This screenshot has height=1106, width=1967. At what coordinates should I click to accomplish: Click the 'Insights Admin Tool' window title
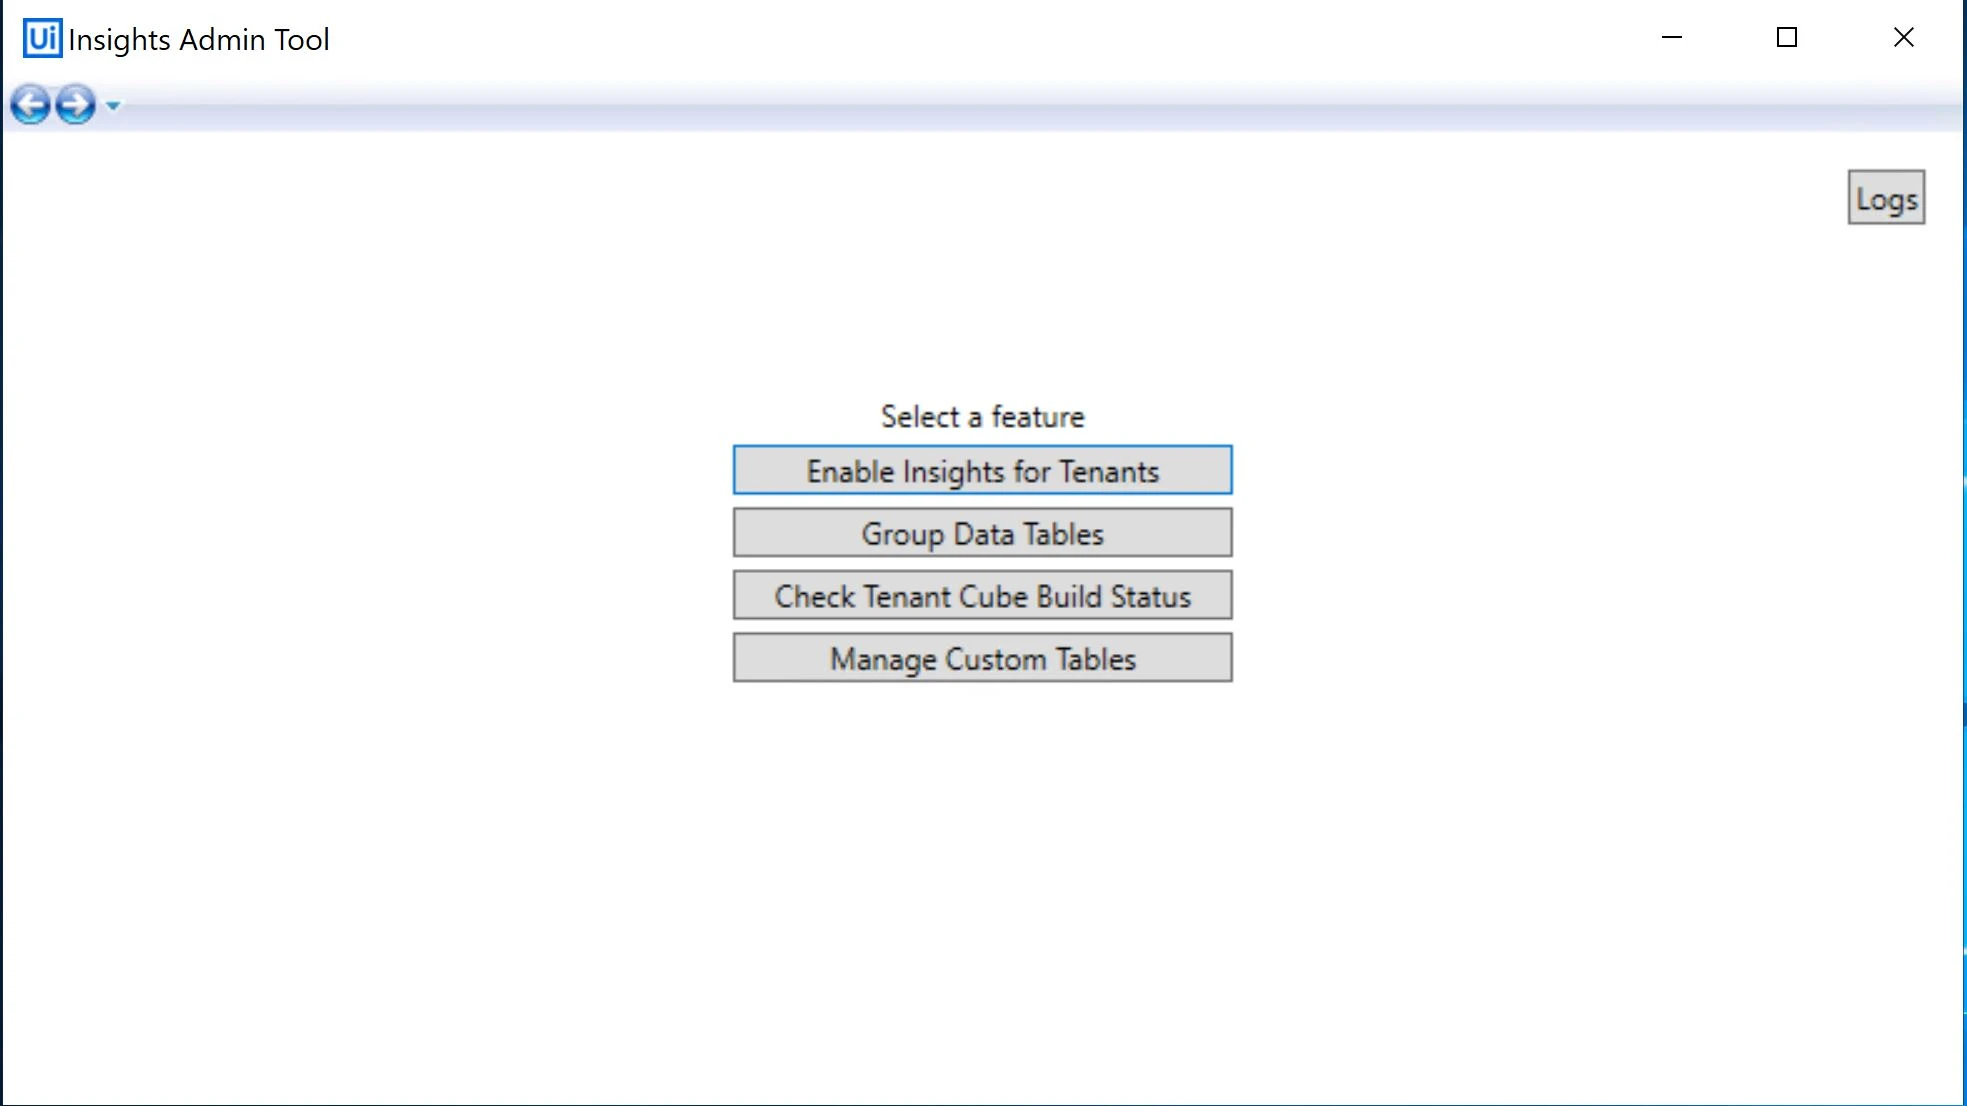[x=199, y=39]
